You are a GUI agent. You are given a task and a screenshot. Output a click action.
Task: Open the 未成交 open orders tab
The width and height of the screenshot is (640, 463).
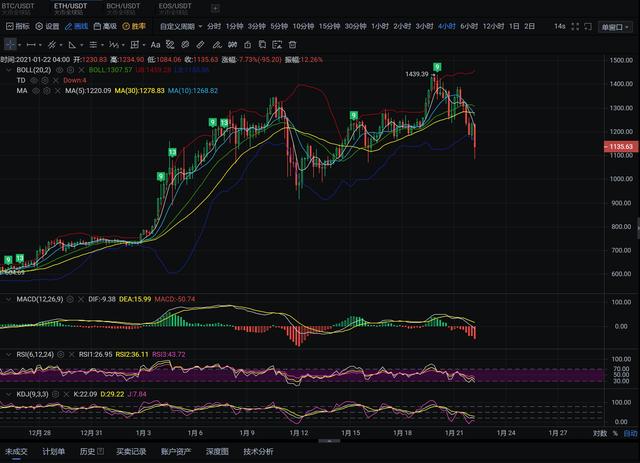coord(16,452)
